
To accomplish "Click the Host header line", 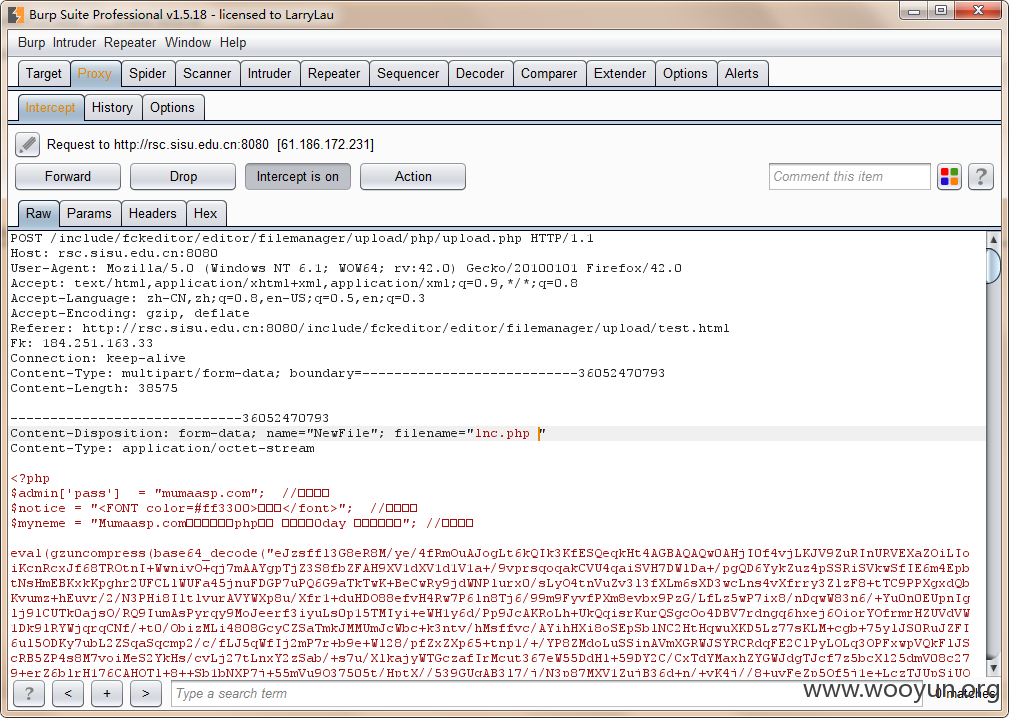I will pyautogui.click(x=114, y=253).
